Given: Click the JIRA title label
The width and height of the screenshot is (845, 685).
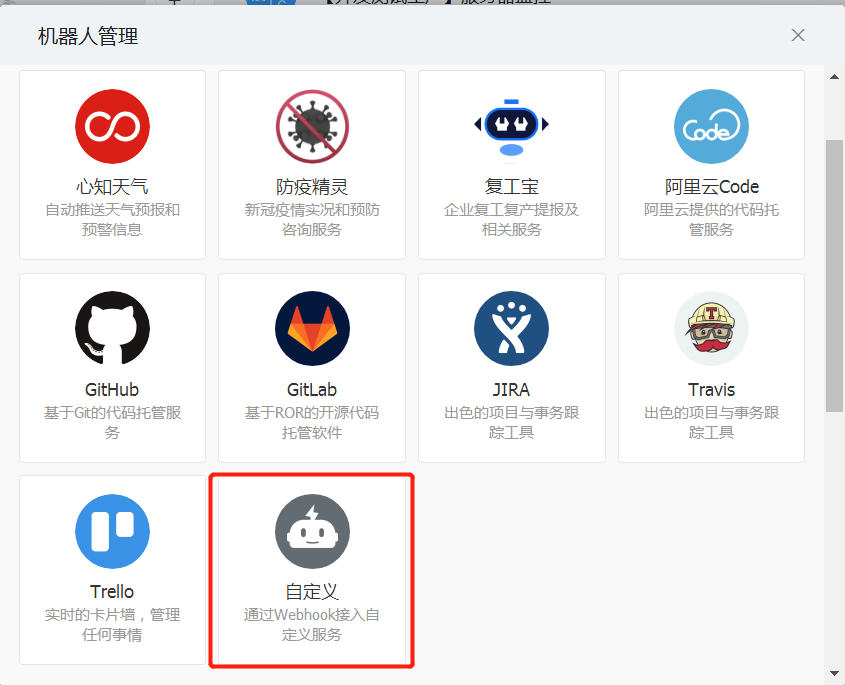Looking at the screenshot, I should 511,390.
